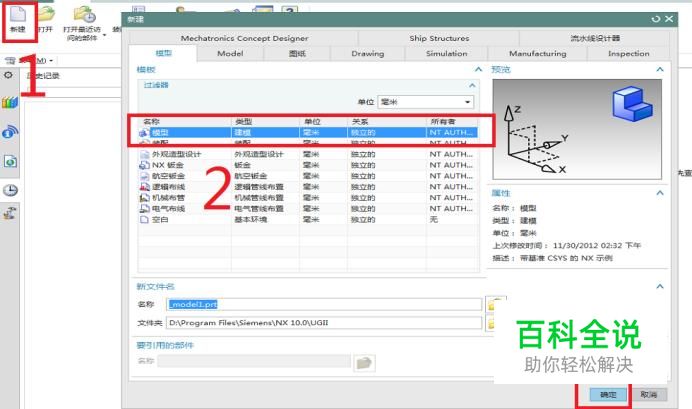Click the 确定 OK button
The height and width of the screenshot is (409, 692).
(608, 394)
